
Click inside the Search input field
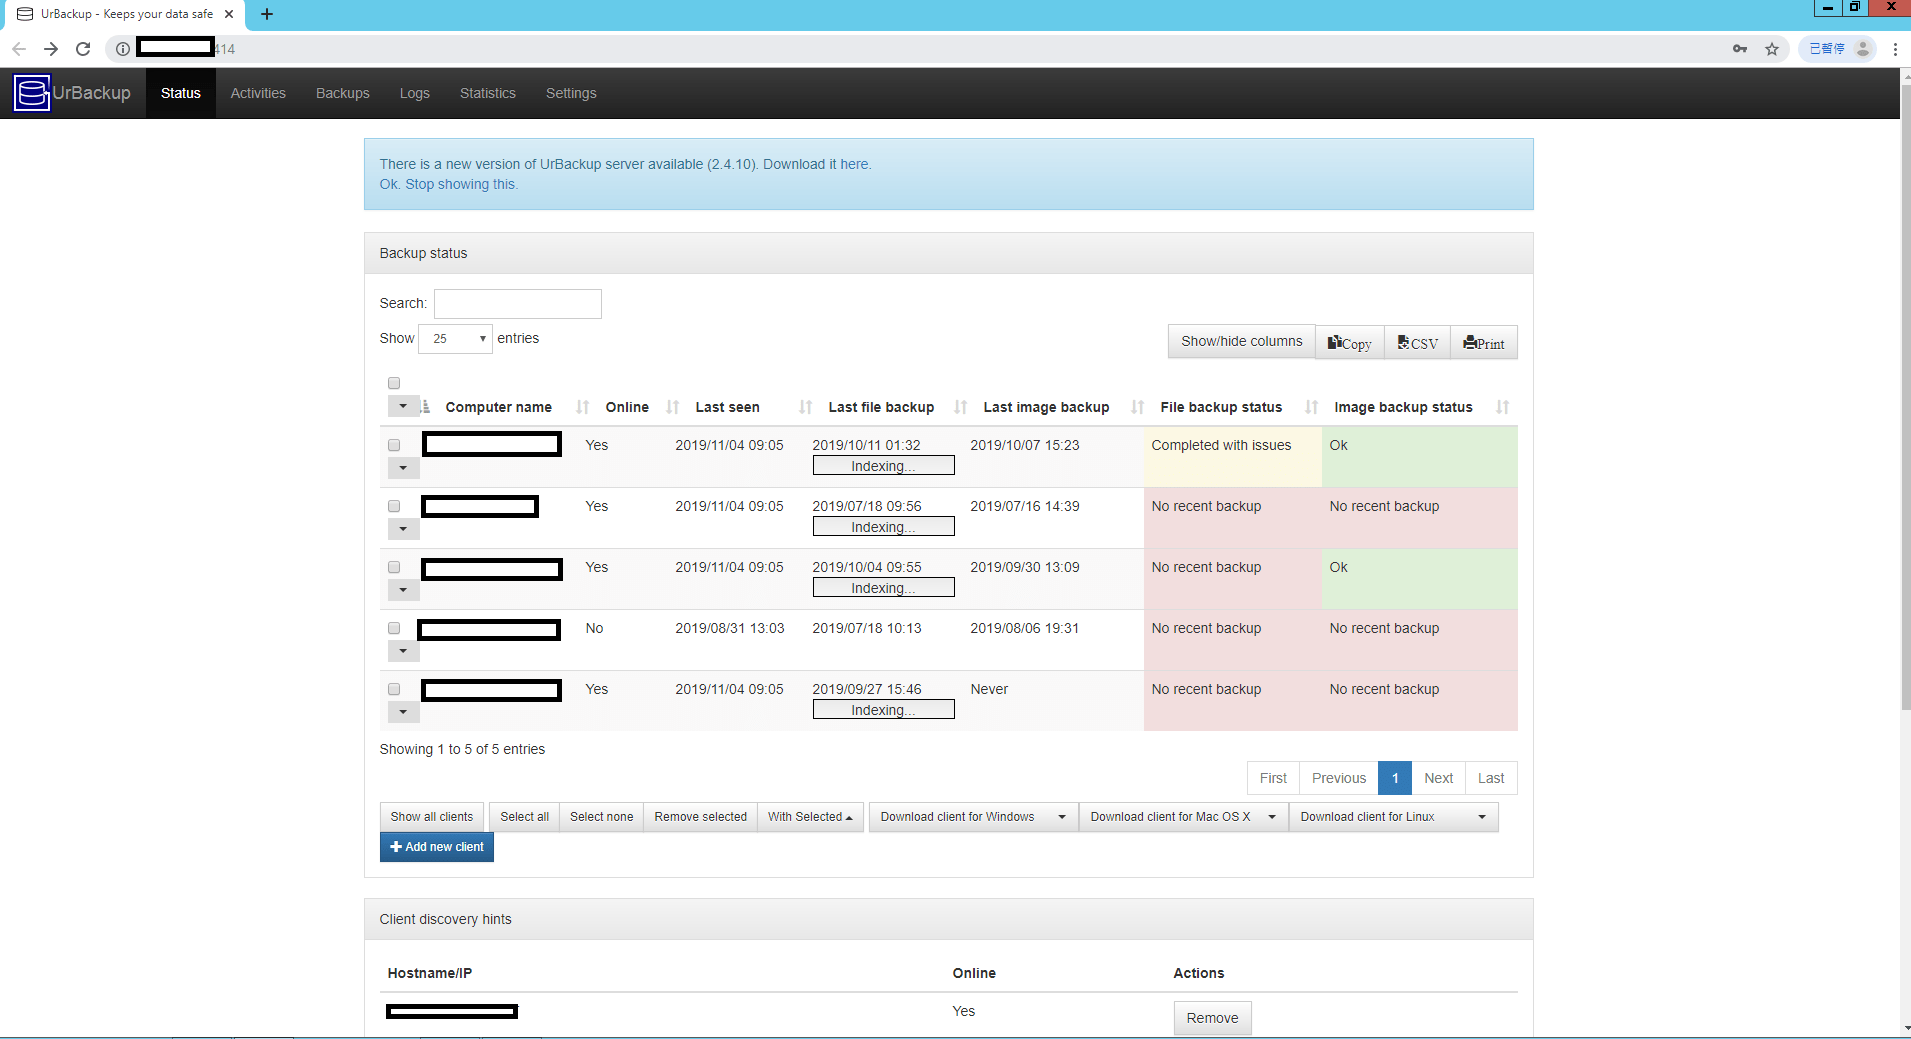click(x=517, y=303)
